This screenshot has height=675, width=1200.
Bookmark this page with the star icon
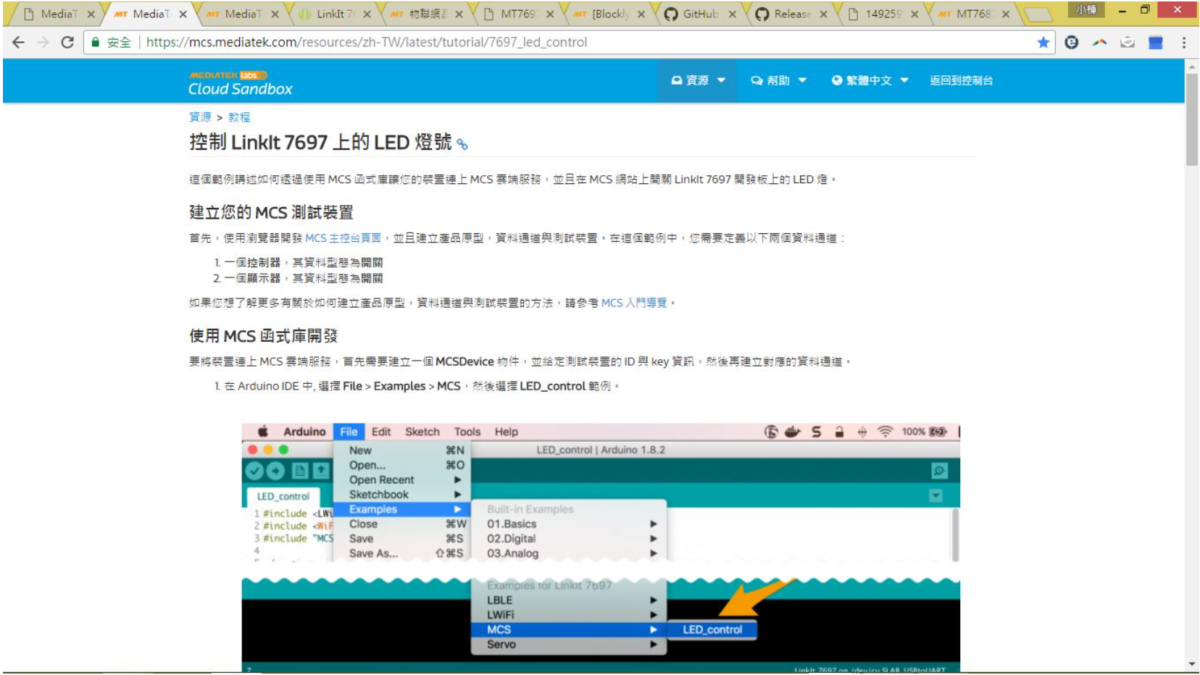(x=1044, y=43)
